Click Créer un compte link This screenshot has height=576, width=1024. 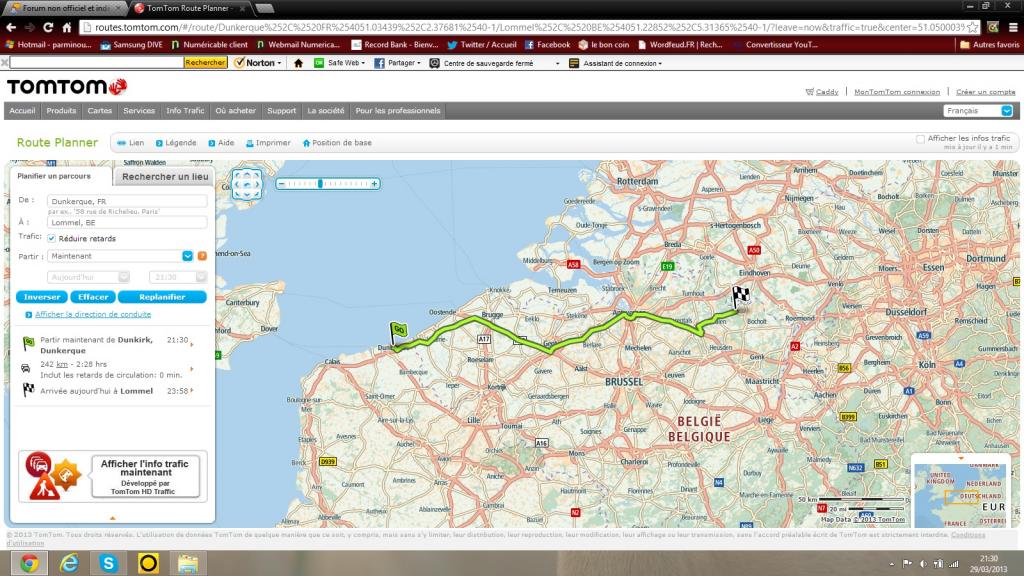[x=985, y=92]
